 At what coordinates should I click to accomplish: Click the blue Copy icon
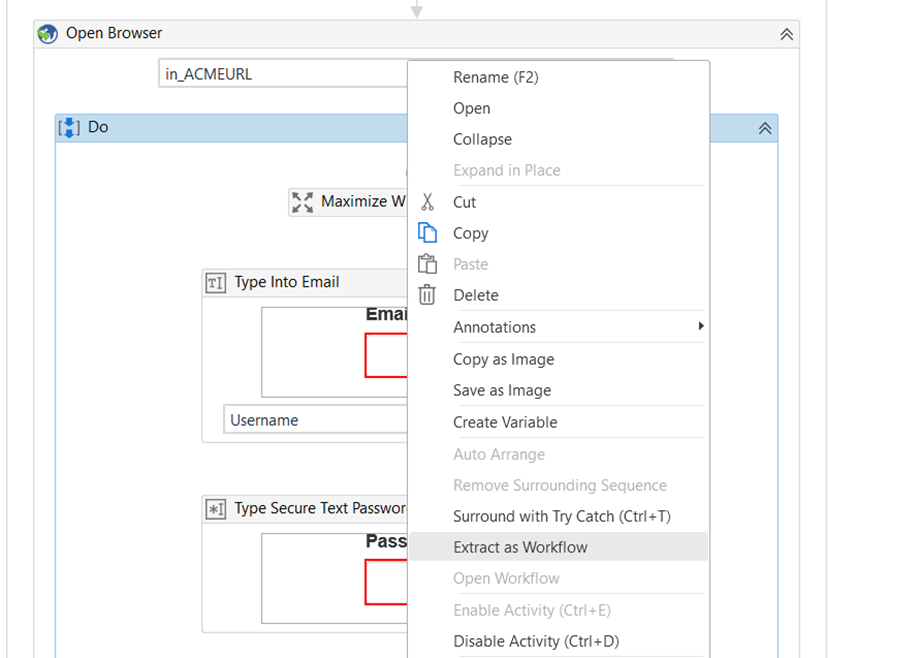tap(427, 233)
